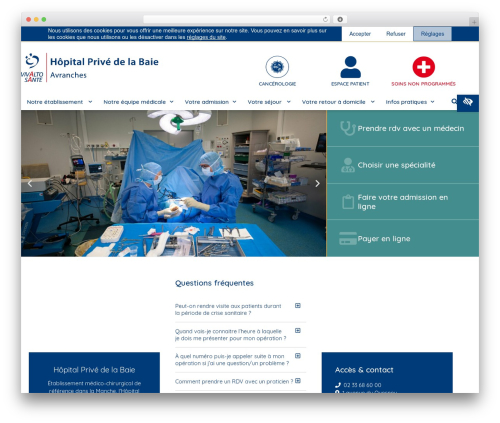The image size is (500, 423).
Task: Click the Vivalto Santé logo
Action: 32,68
